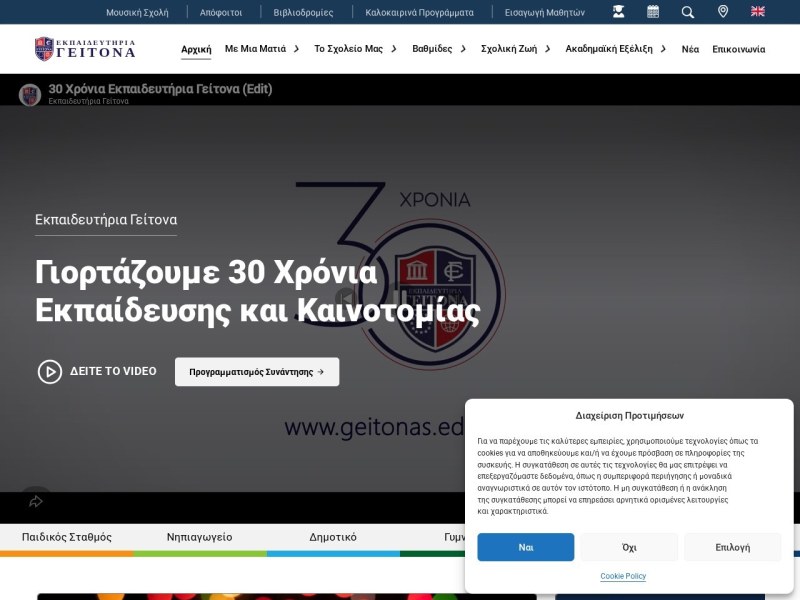Image resolution: width=800 pixels, height=600 pixels.
Task: Expand the Βαθμίδες chevron
Action: [x=463, y=49]
